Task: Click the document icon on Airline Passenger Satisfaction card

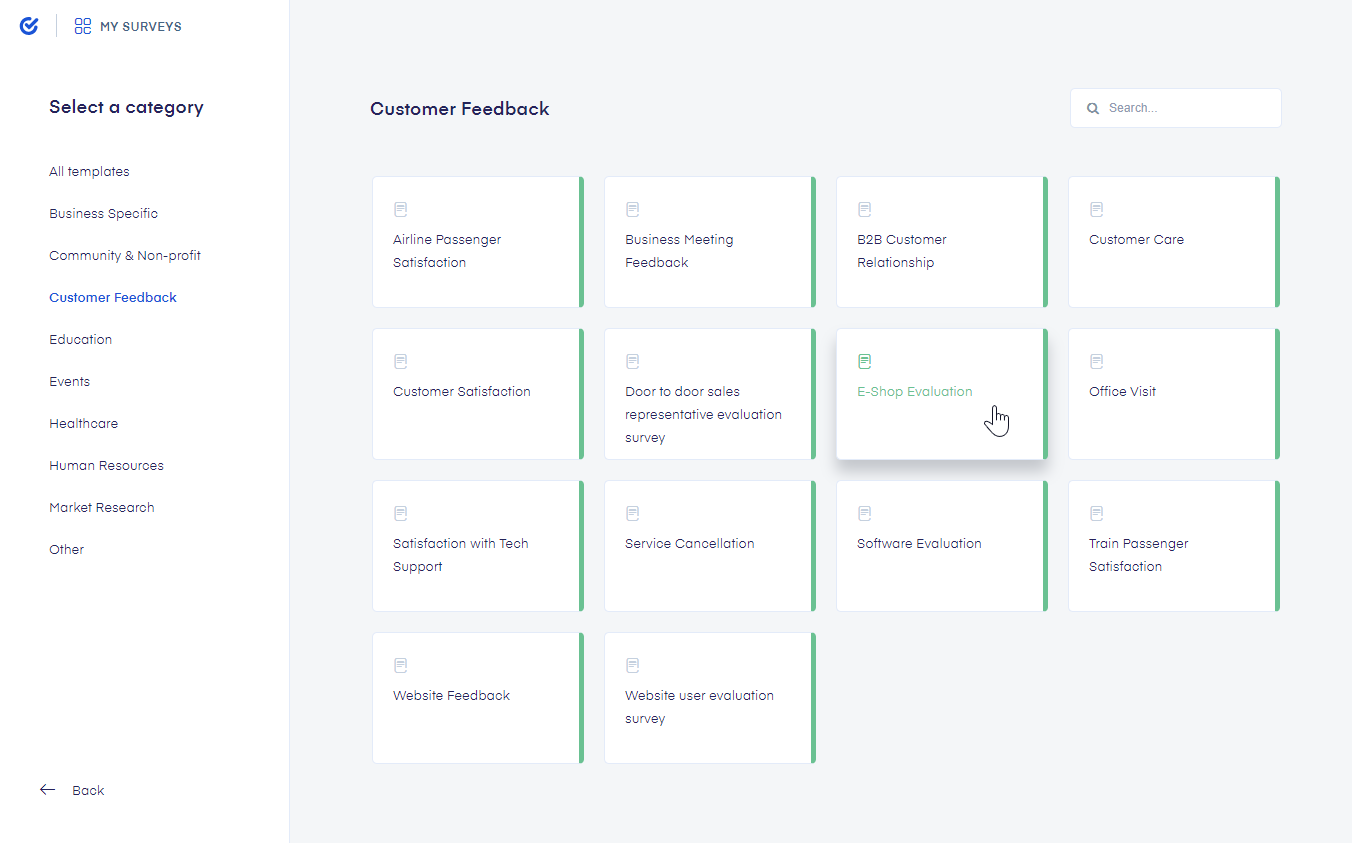Action: click(401, 209)
